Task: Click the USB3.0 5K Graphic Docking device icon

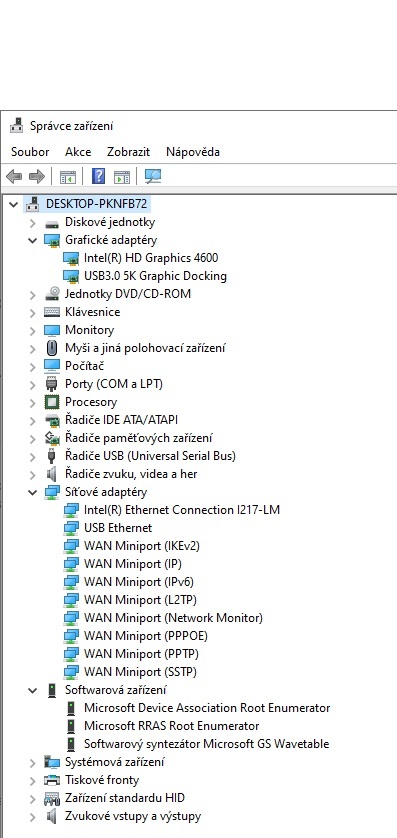Action: (x=71, y=276)
